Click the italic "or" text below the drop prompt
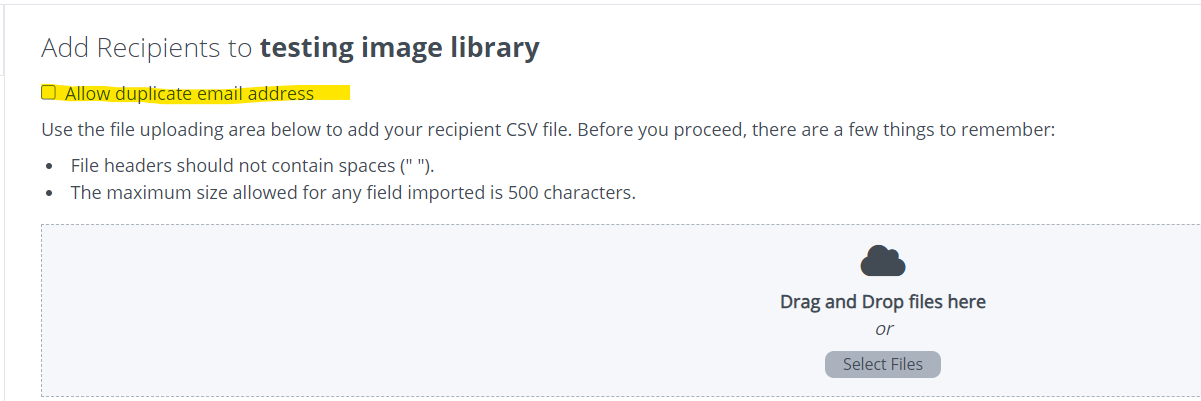Viewport: 1201px width, 401px height. tap(884, 329)
